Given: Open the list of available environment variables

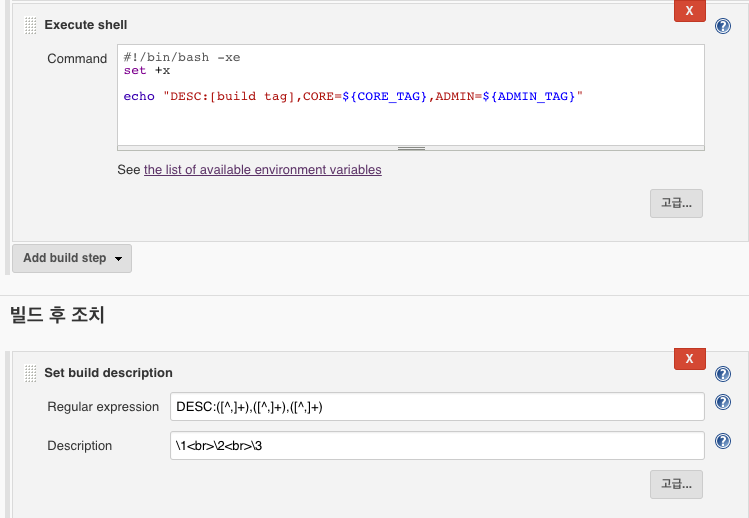Looking at the screenshot, I should (262, 170).
